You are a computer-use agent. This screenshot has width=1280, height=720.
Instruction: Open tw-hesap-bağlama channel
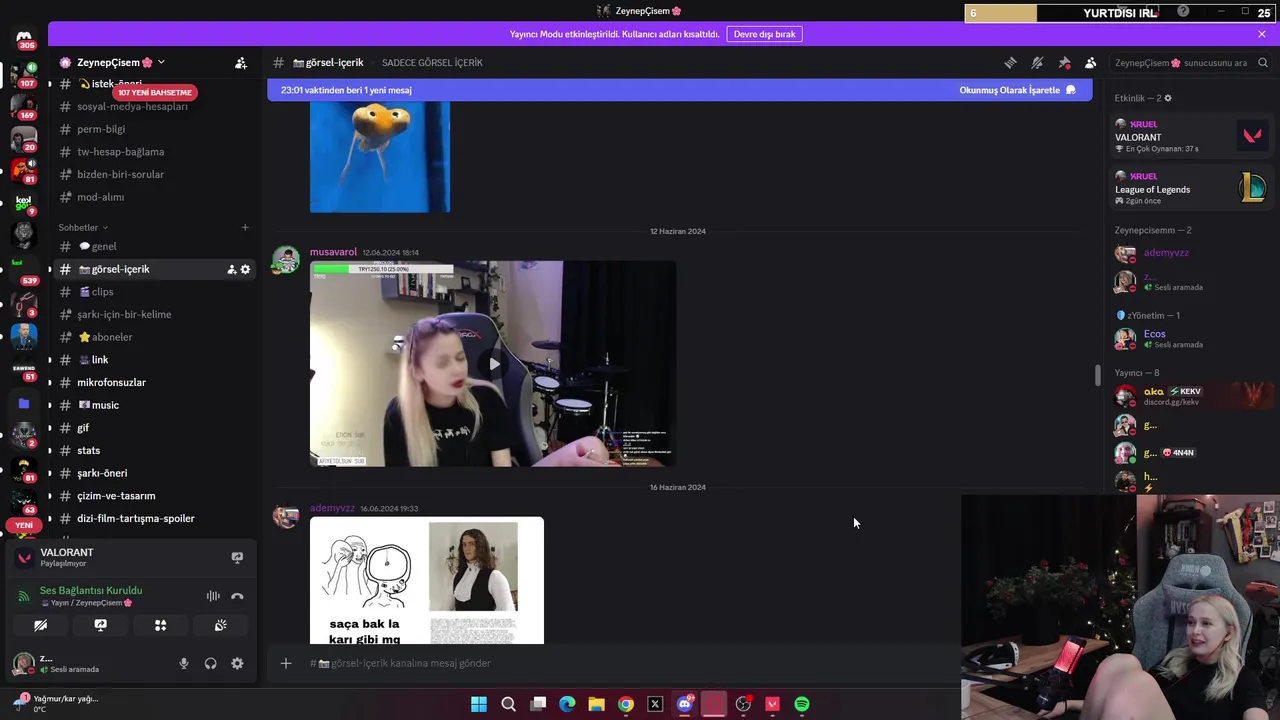point(120,152)
